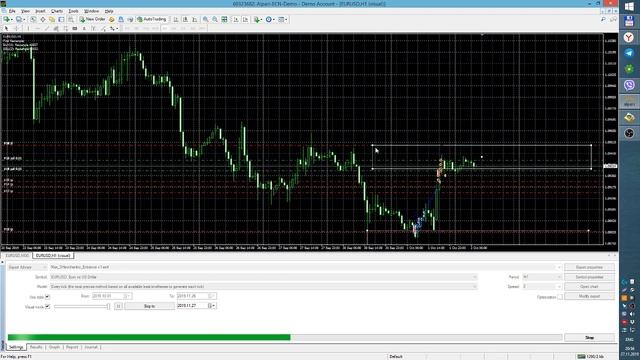Screen dimensions: 640x360
Task: Open Viber from the taskbar
Action: coord(629,85)
